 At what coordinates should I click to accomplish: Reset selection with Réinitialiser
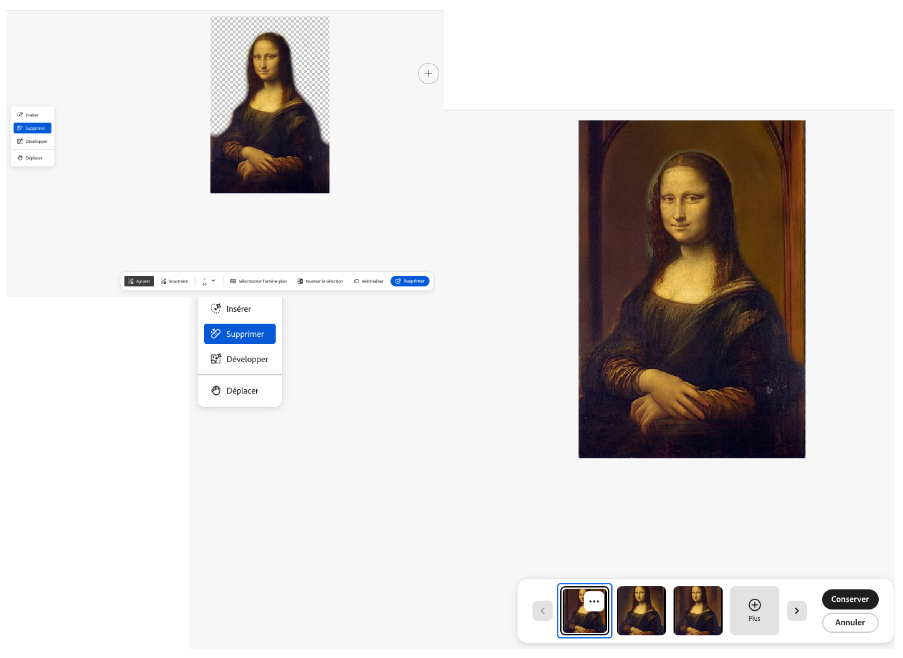point(368,281)
